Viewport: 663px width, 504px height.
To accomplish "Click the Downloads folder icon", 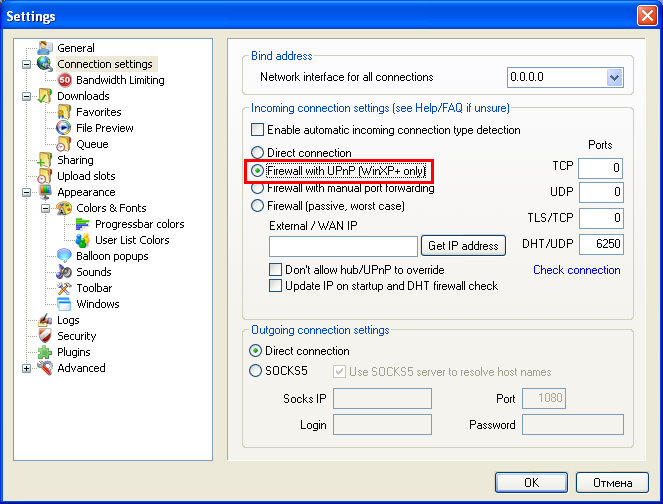I will coord(44,96).
